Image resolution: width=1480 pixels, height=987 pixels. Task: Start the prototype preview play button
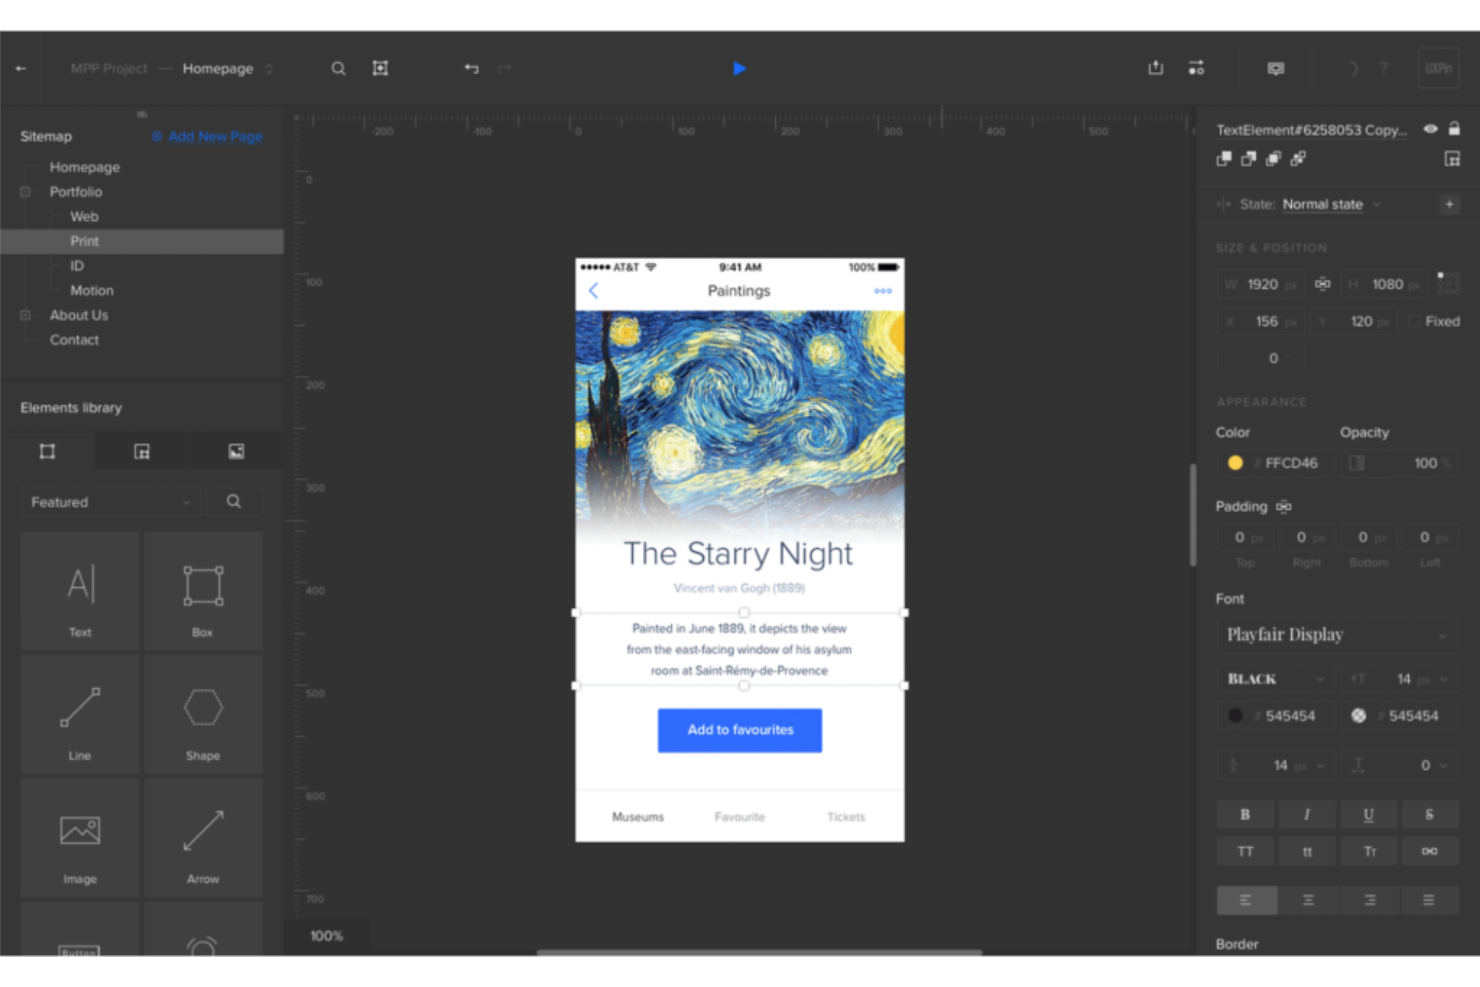click(739, 69)
